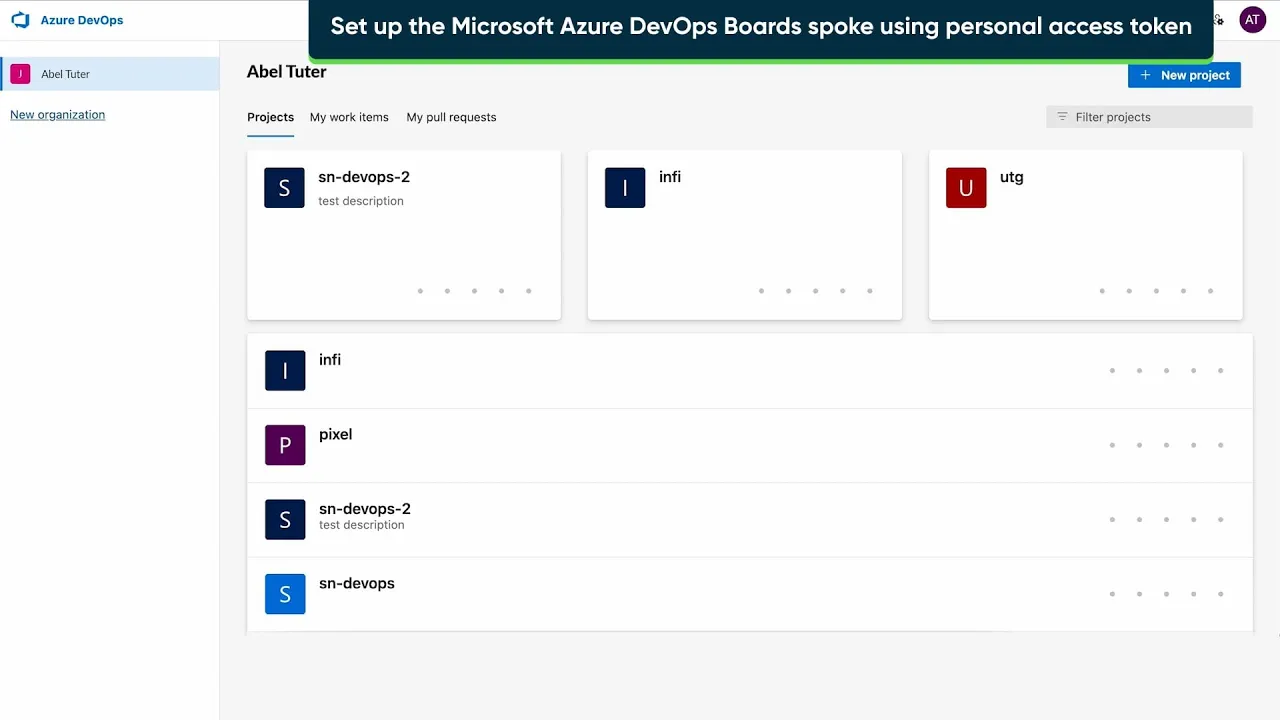The image size is (1280, 720).
Task: Click the utg project card icon
Action: tap(965, 187)
